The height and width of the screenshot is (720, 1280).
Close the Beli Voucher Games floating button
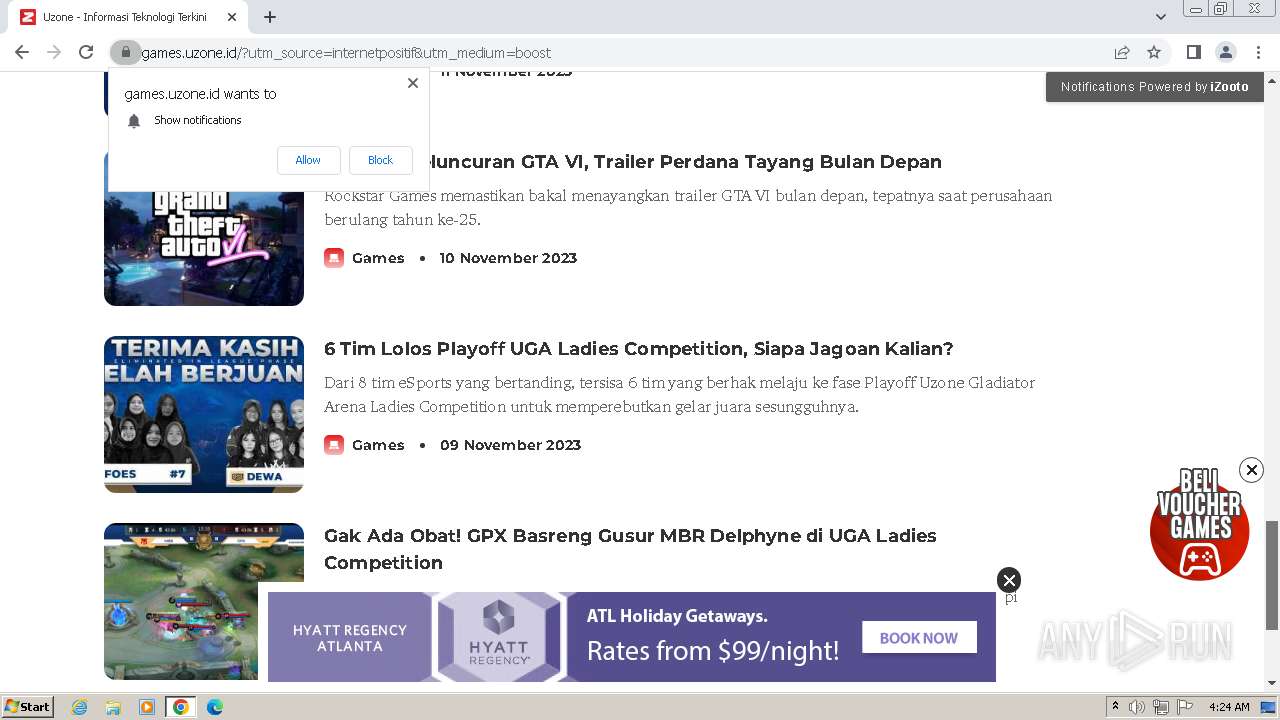[x=1251, y=470]
